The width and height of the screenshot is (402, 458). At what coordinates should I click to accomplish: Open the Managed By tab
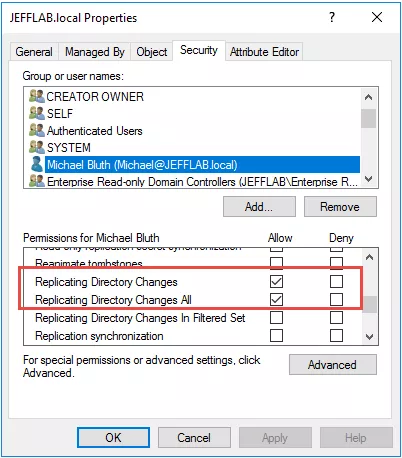pos(95,52)
